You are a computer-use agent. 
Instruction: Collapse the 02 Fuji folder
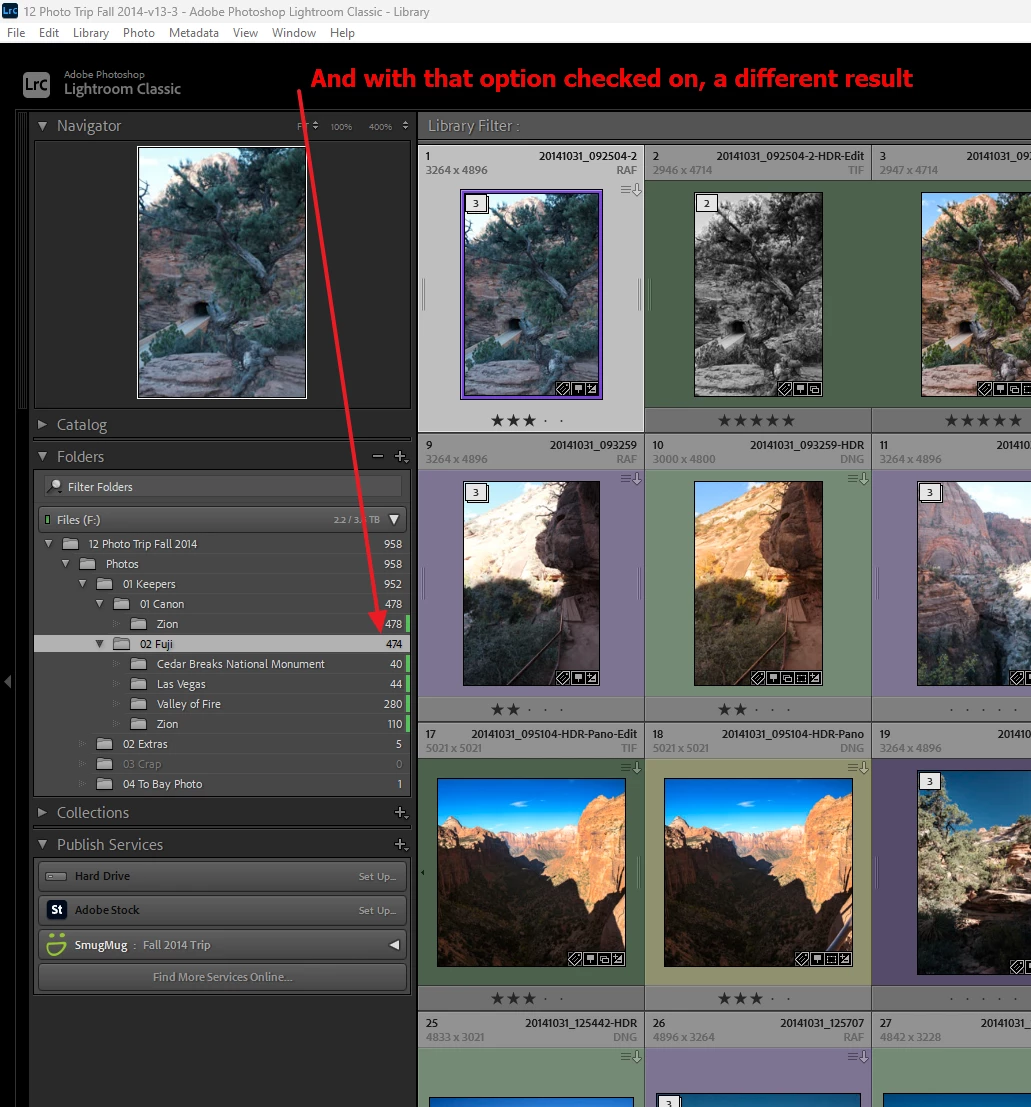pyautogui.click(x=100, y=644)
